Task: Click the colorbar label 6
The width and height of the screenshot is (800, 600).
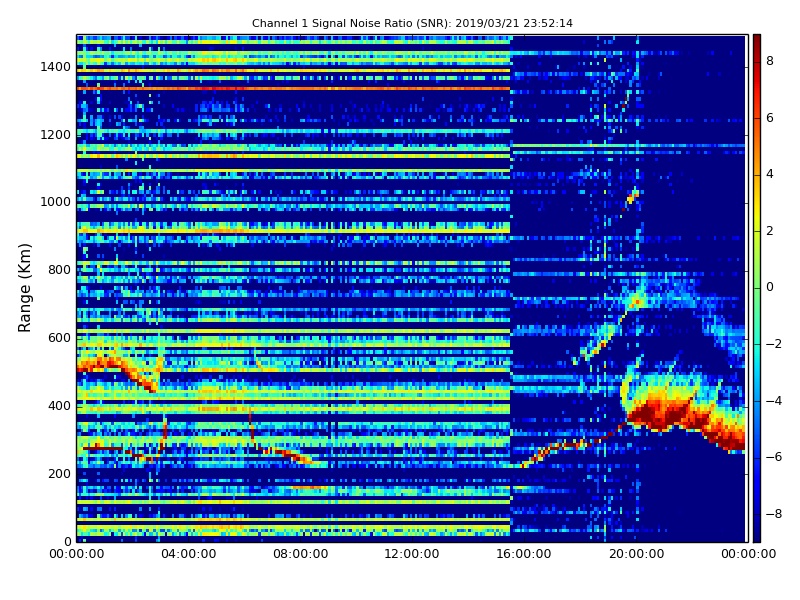Action: [x=770, y=118]
